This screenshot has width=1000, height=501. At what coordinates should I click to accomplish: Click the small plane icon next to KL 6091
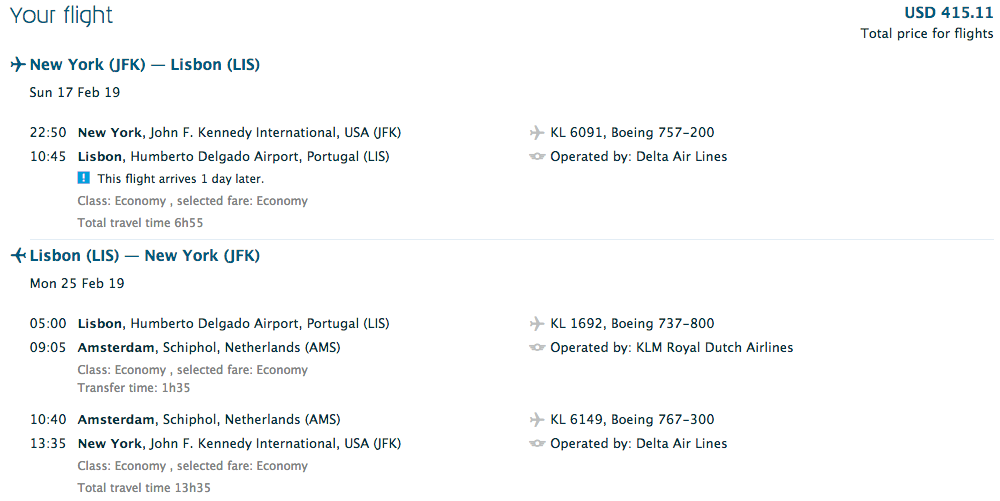[537, 133]
